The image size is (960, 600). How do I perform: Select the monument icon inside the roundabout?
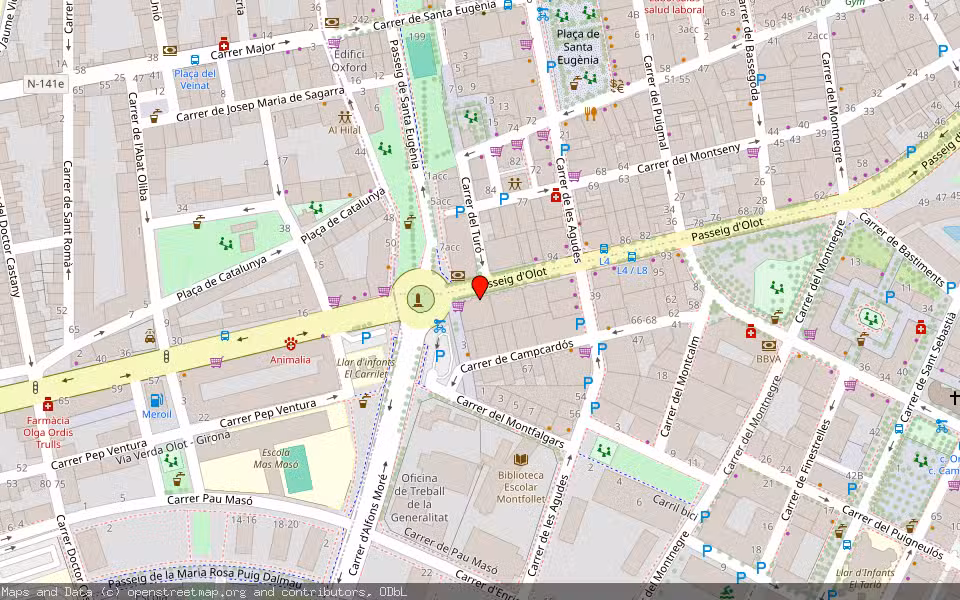pos(418,299)
